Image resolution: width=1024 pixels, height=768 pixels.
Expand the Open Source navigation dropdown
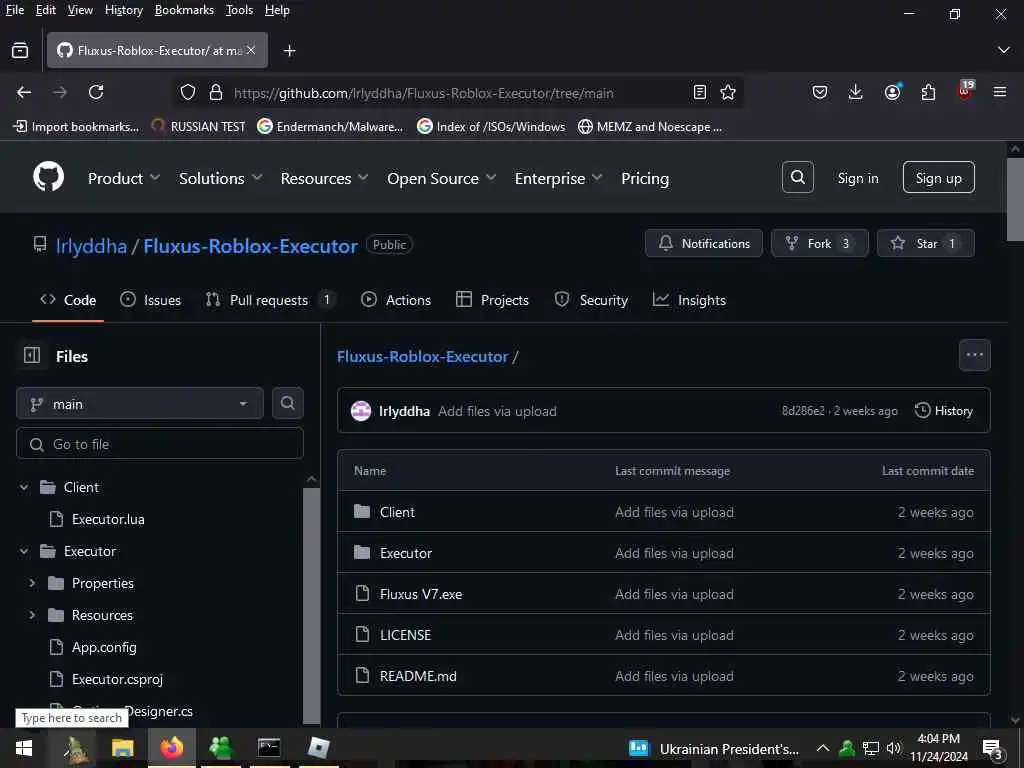[441, 178]
